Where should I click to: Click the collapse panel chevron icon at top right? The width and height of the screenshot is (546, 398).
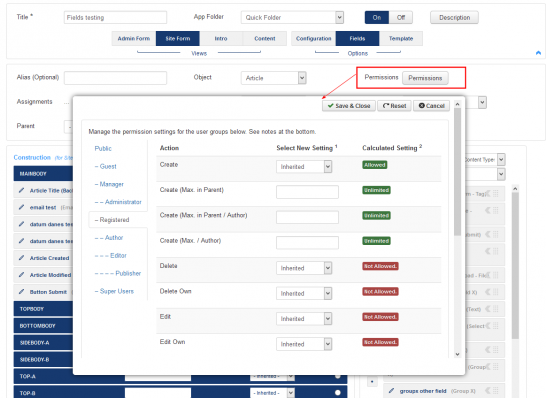click(538, 53)
